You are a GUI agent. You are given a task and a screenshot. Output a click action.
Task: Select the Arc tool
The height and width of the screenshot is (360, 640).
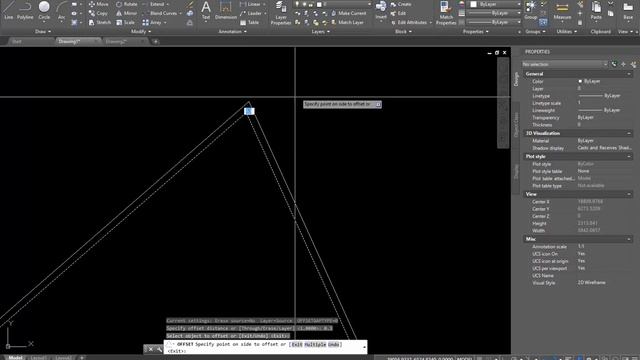pyautogui.click(x=61, y=10)
